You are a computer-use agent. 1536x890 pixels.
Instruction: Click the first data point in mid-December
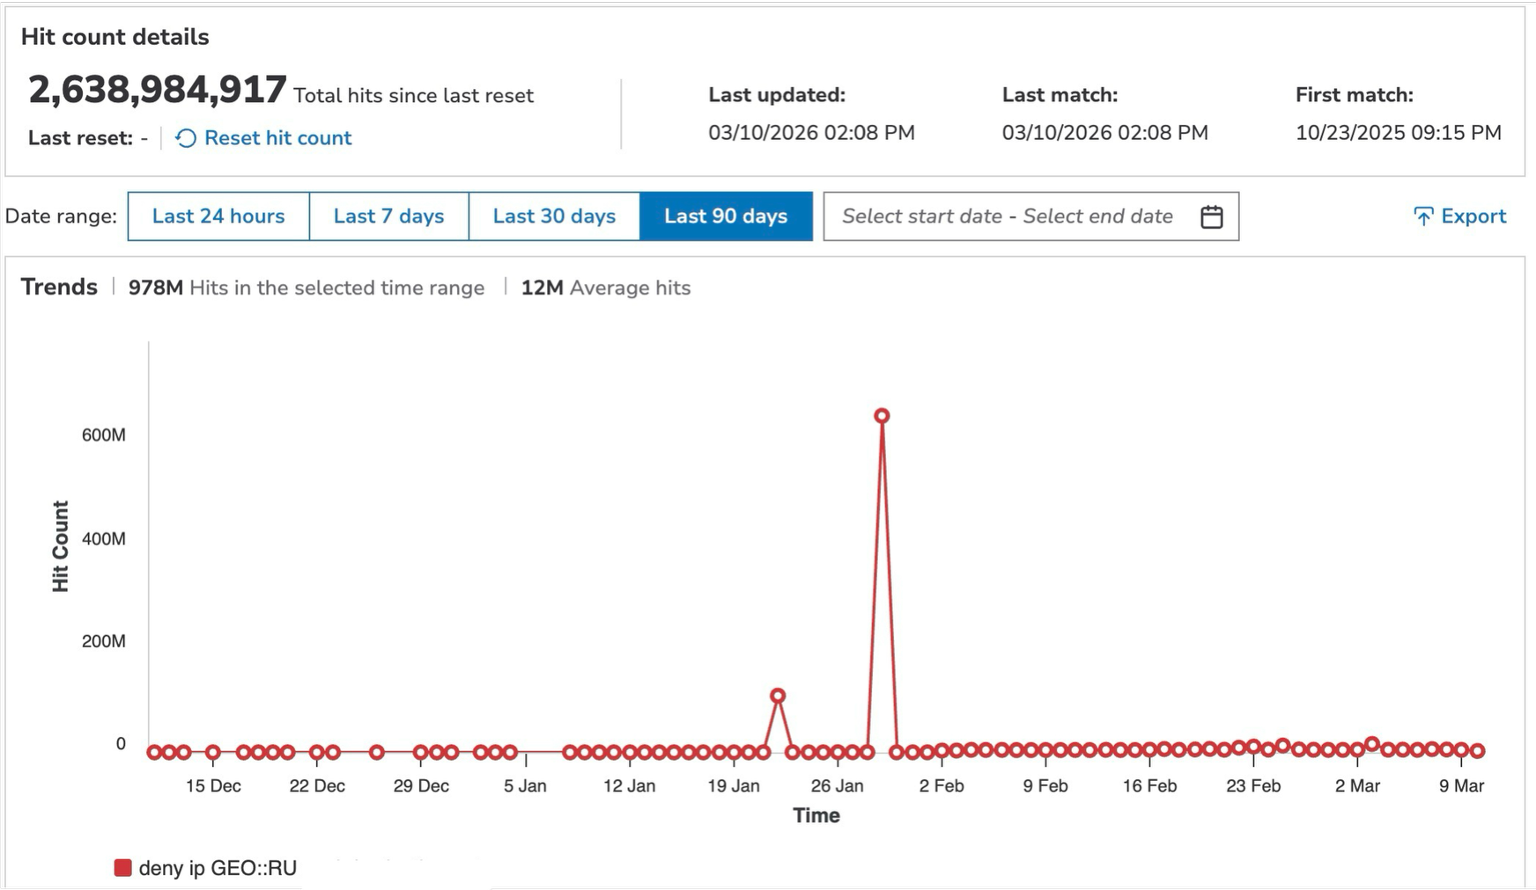point(152,751)
